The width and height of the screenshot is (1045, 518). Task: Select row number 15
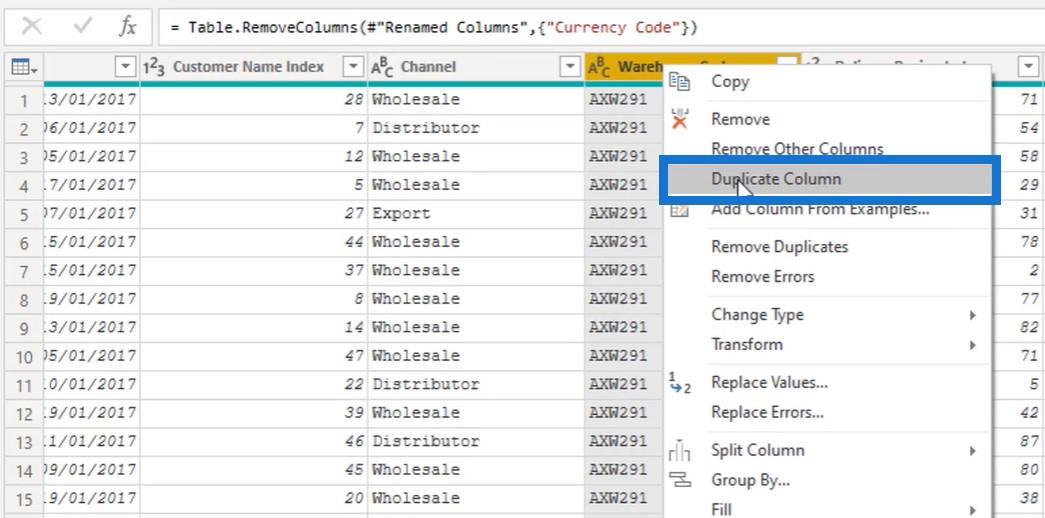[24, 499]
